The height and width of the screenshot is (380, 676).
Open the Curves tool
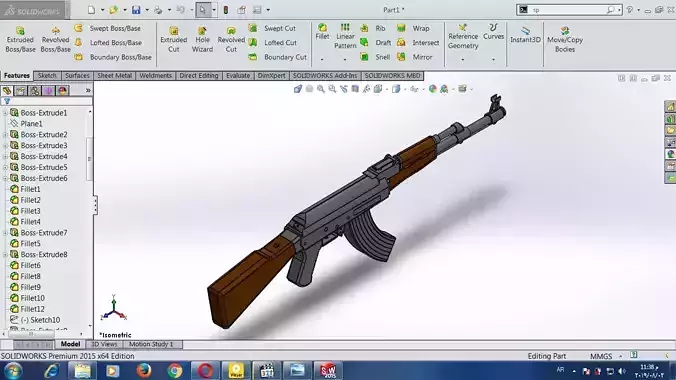coord(493,32)
